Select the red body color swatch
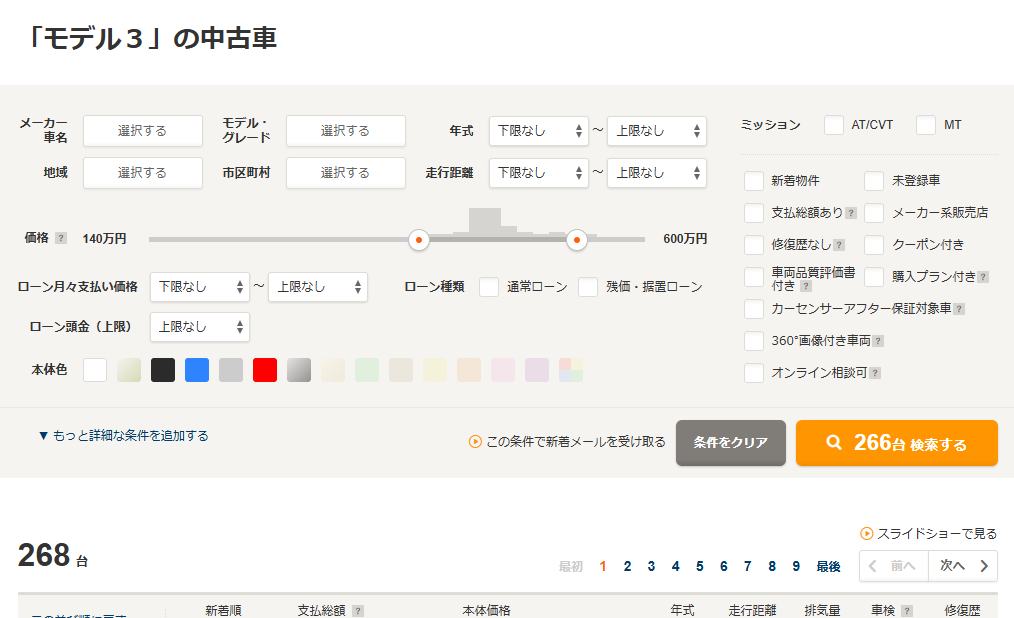 265,370
